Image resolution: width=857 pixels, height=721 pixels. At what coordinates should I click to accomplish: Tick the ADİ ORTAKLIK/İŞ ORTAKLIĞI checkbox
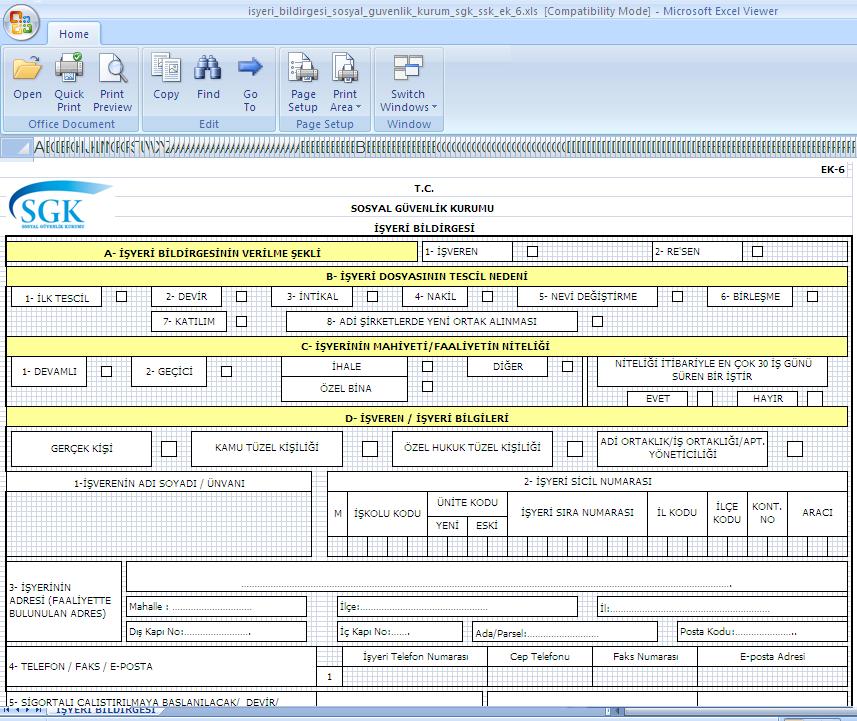pyautogui.click(x=795, y=449)
